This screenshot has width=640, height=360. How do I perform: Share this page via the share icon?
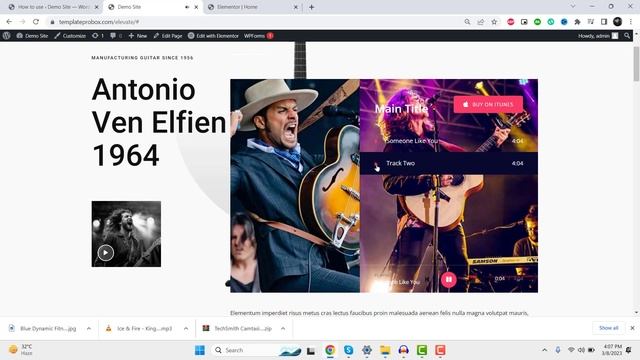(x=481, y=22)
